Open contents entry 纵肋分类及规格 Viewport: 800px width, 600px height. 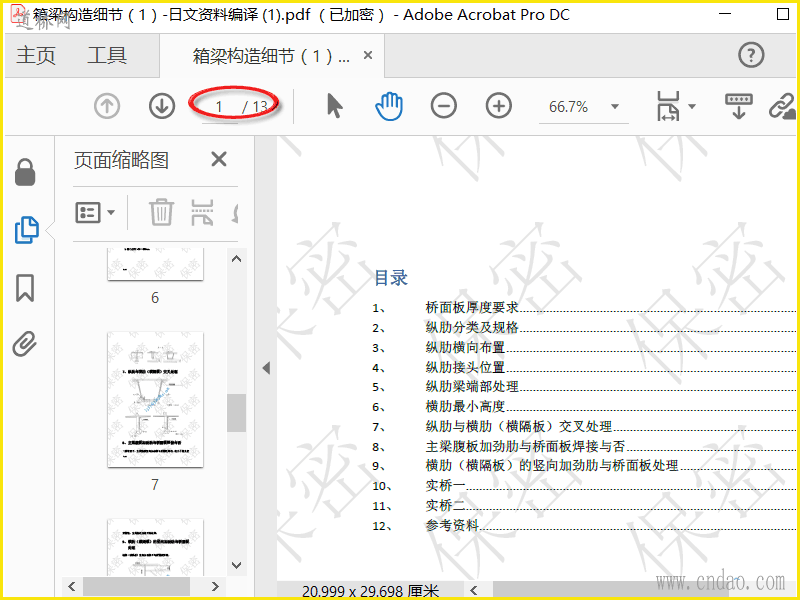(472, 327)
